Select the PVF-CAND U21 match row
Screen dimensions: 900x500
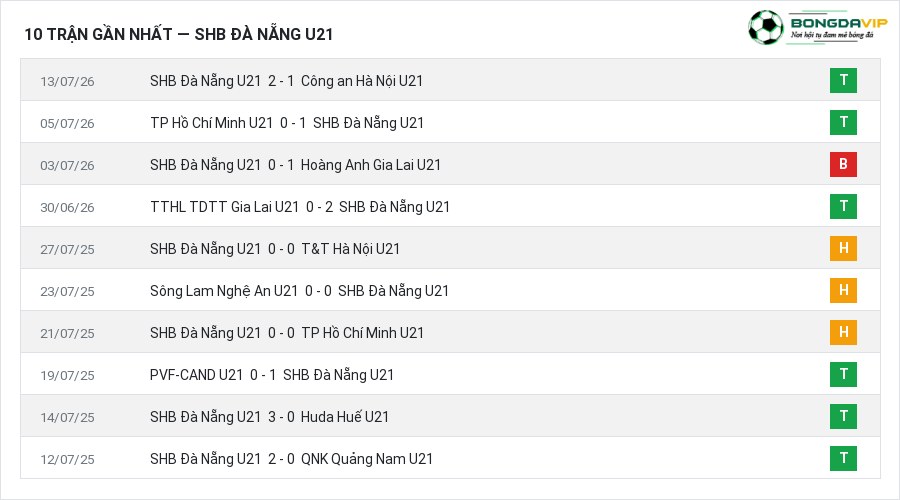point(451,374)
